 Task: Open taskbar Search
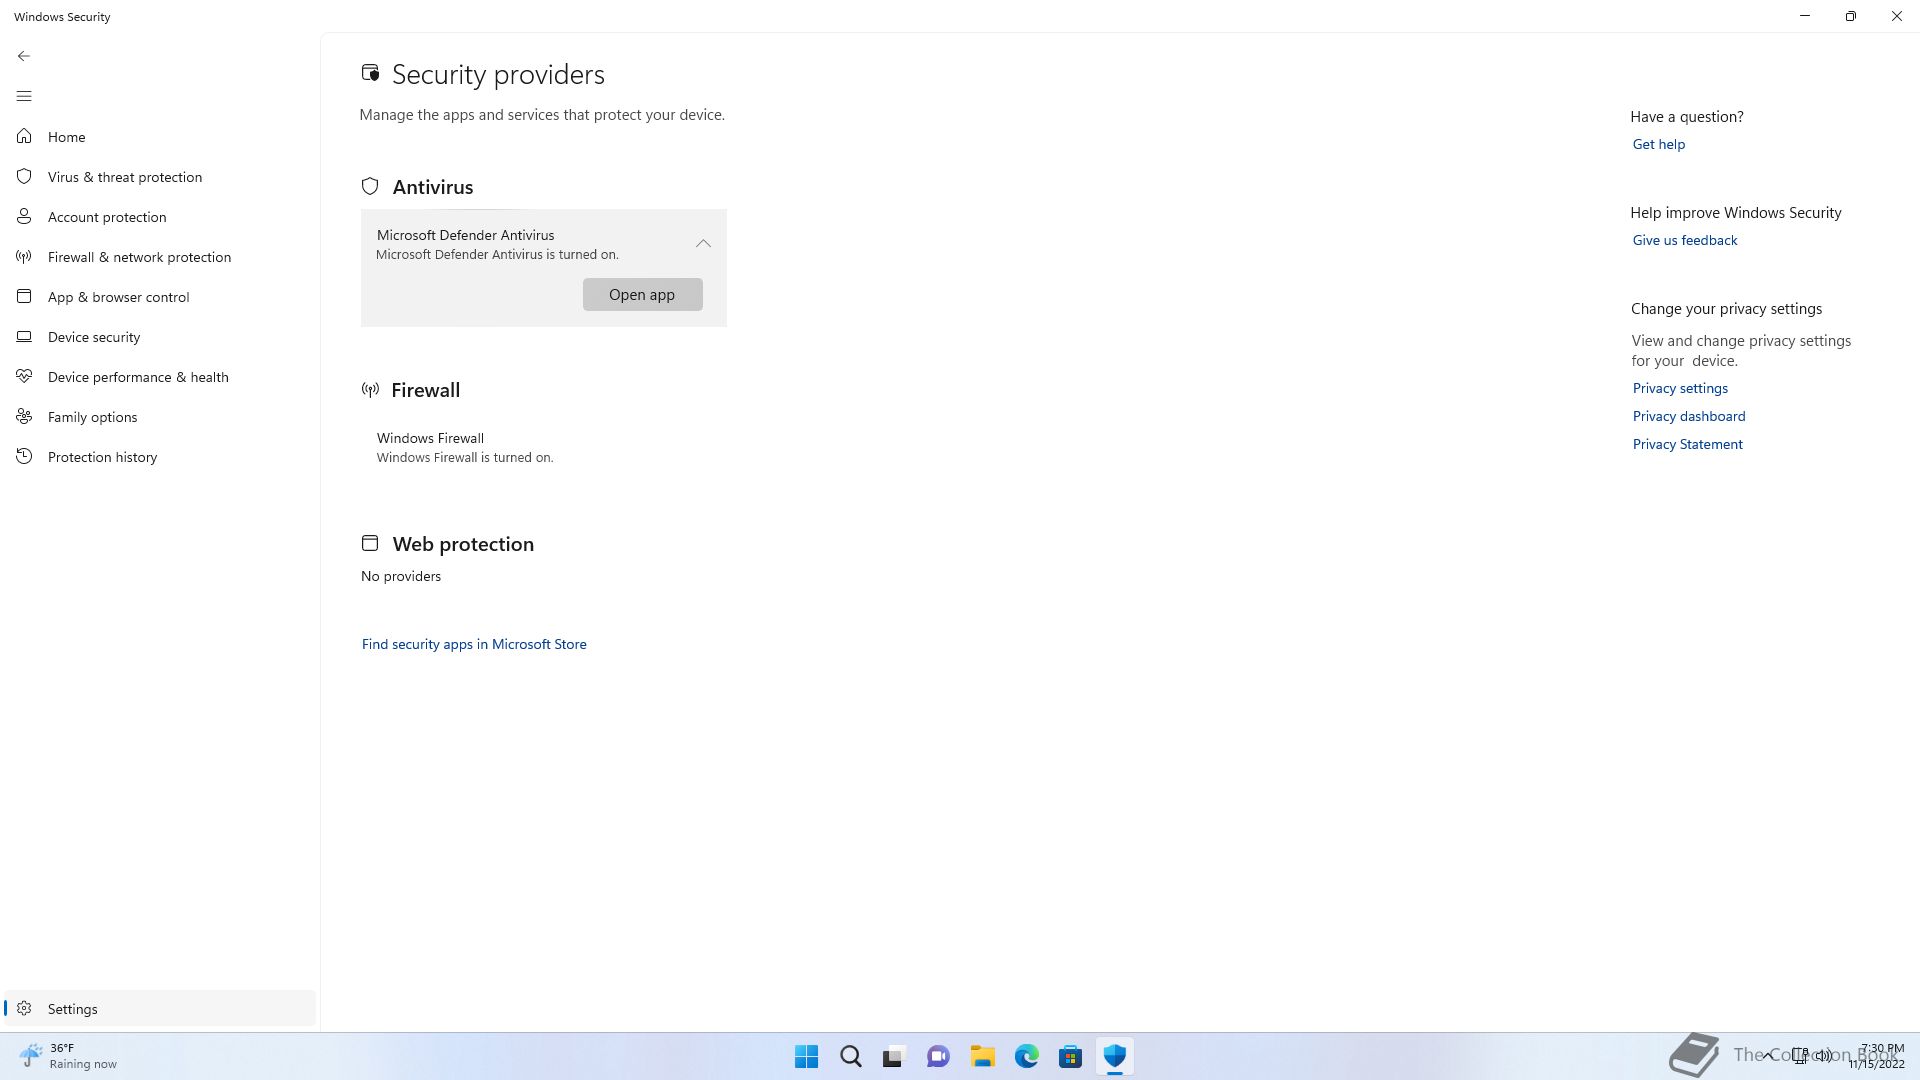pos(850,1056)
